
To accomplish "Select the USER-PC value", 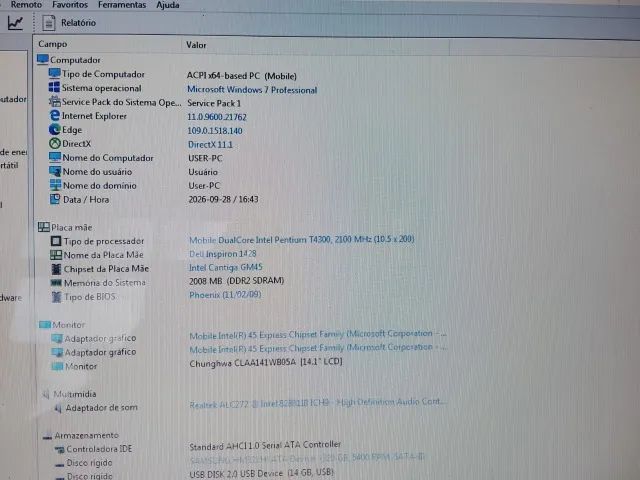I will click(x=205, y=158).
